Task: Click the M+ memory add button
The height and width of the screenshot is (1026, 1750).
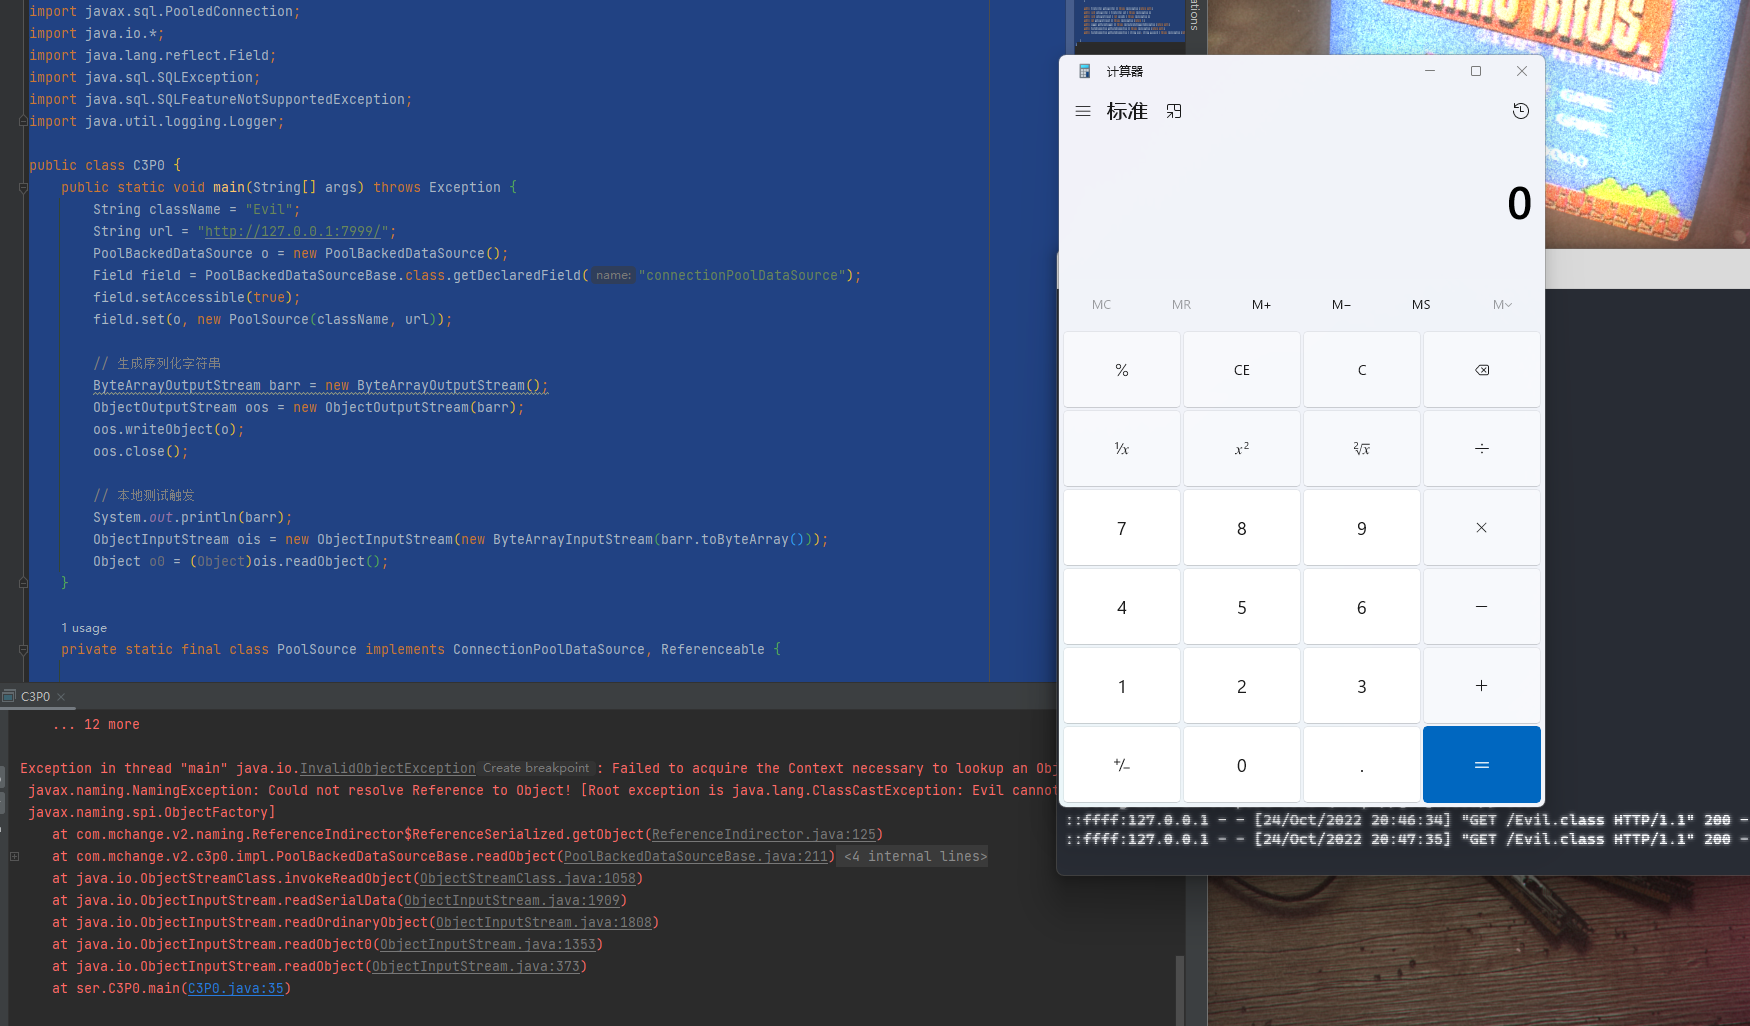Action: point(1262,305)
